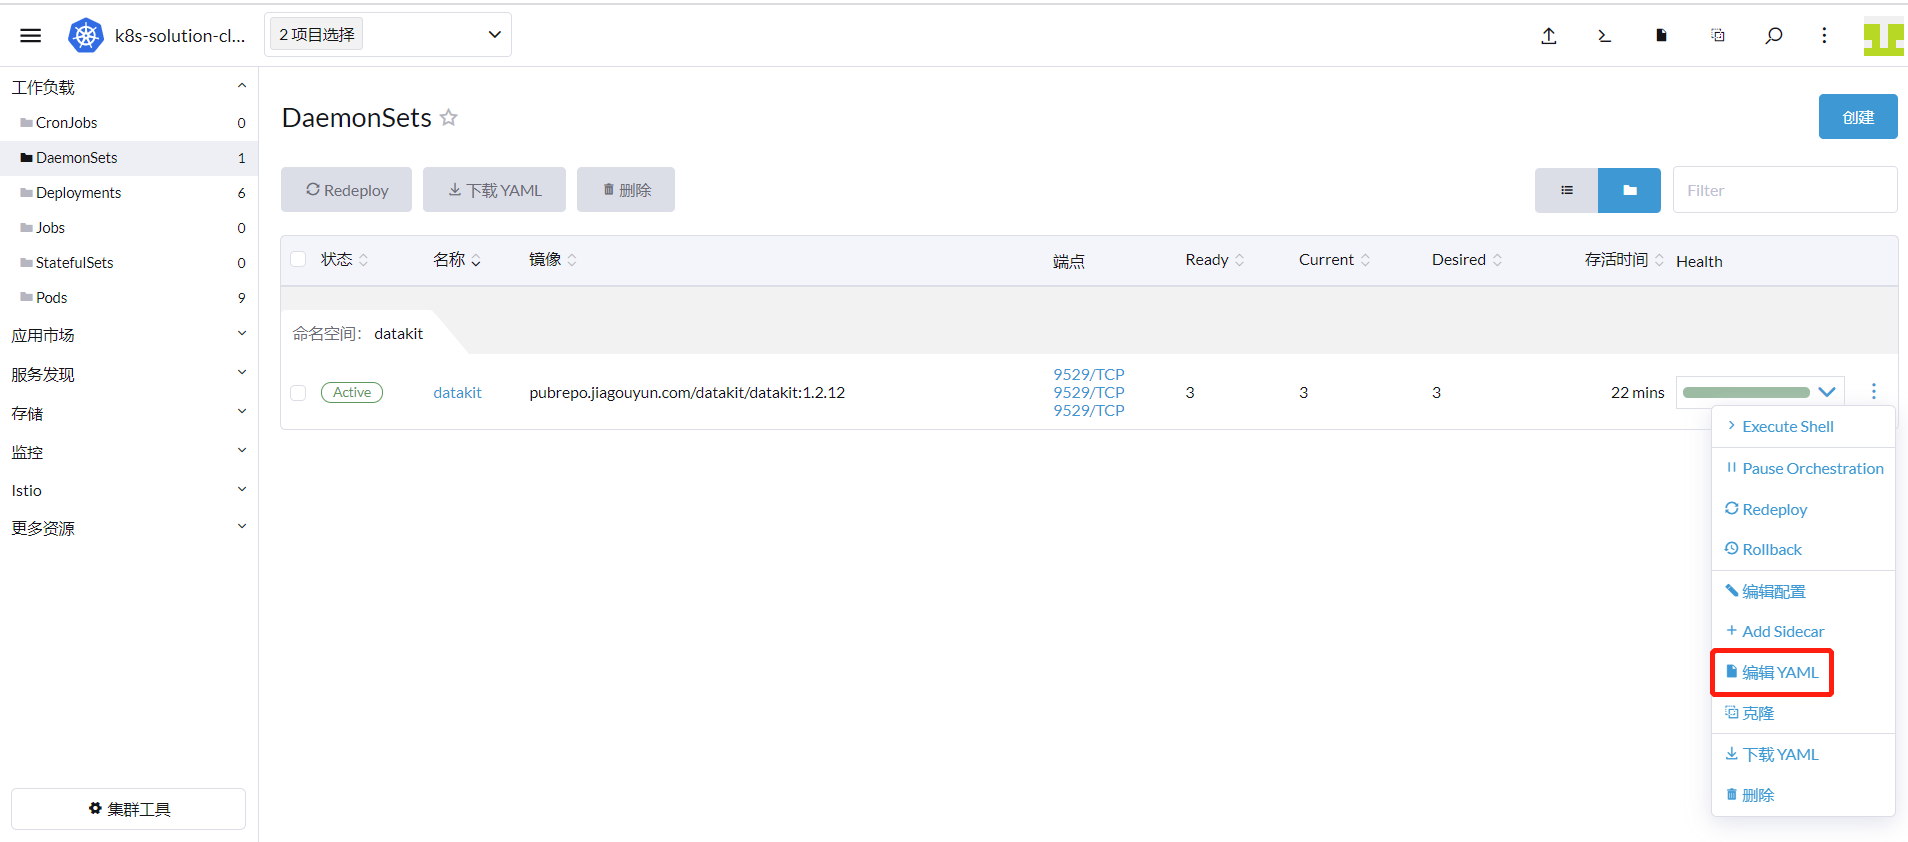Sort by Ready column
Image resolution: width=1908 pixels, height=842 pixels.
click(x=1215, y=260)
